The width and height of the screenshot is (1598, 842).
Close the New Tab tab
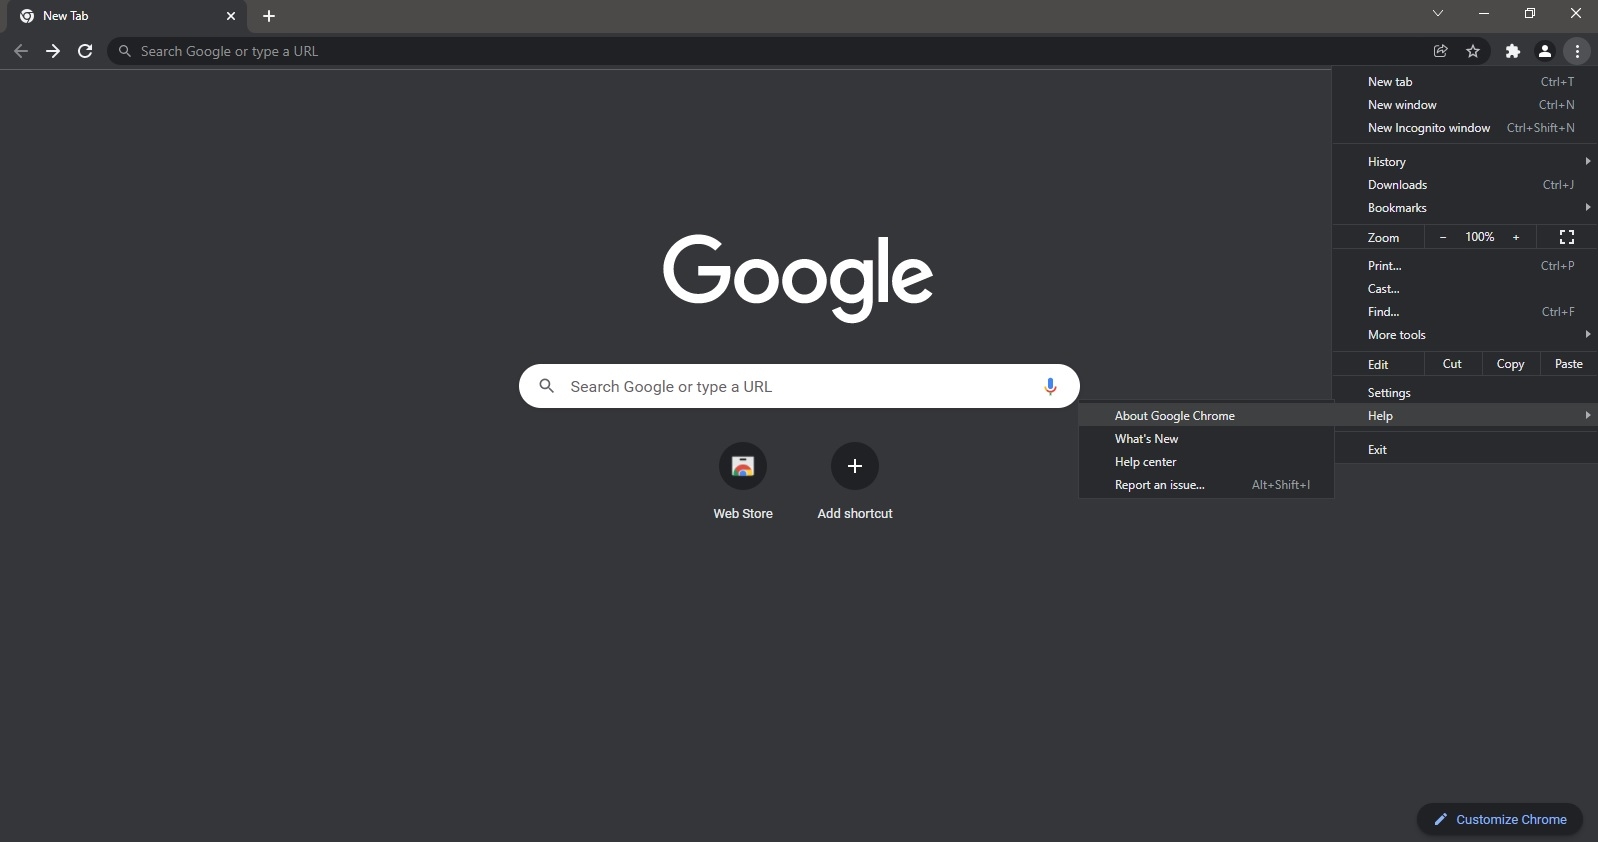tap(231, 16)
